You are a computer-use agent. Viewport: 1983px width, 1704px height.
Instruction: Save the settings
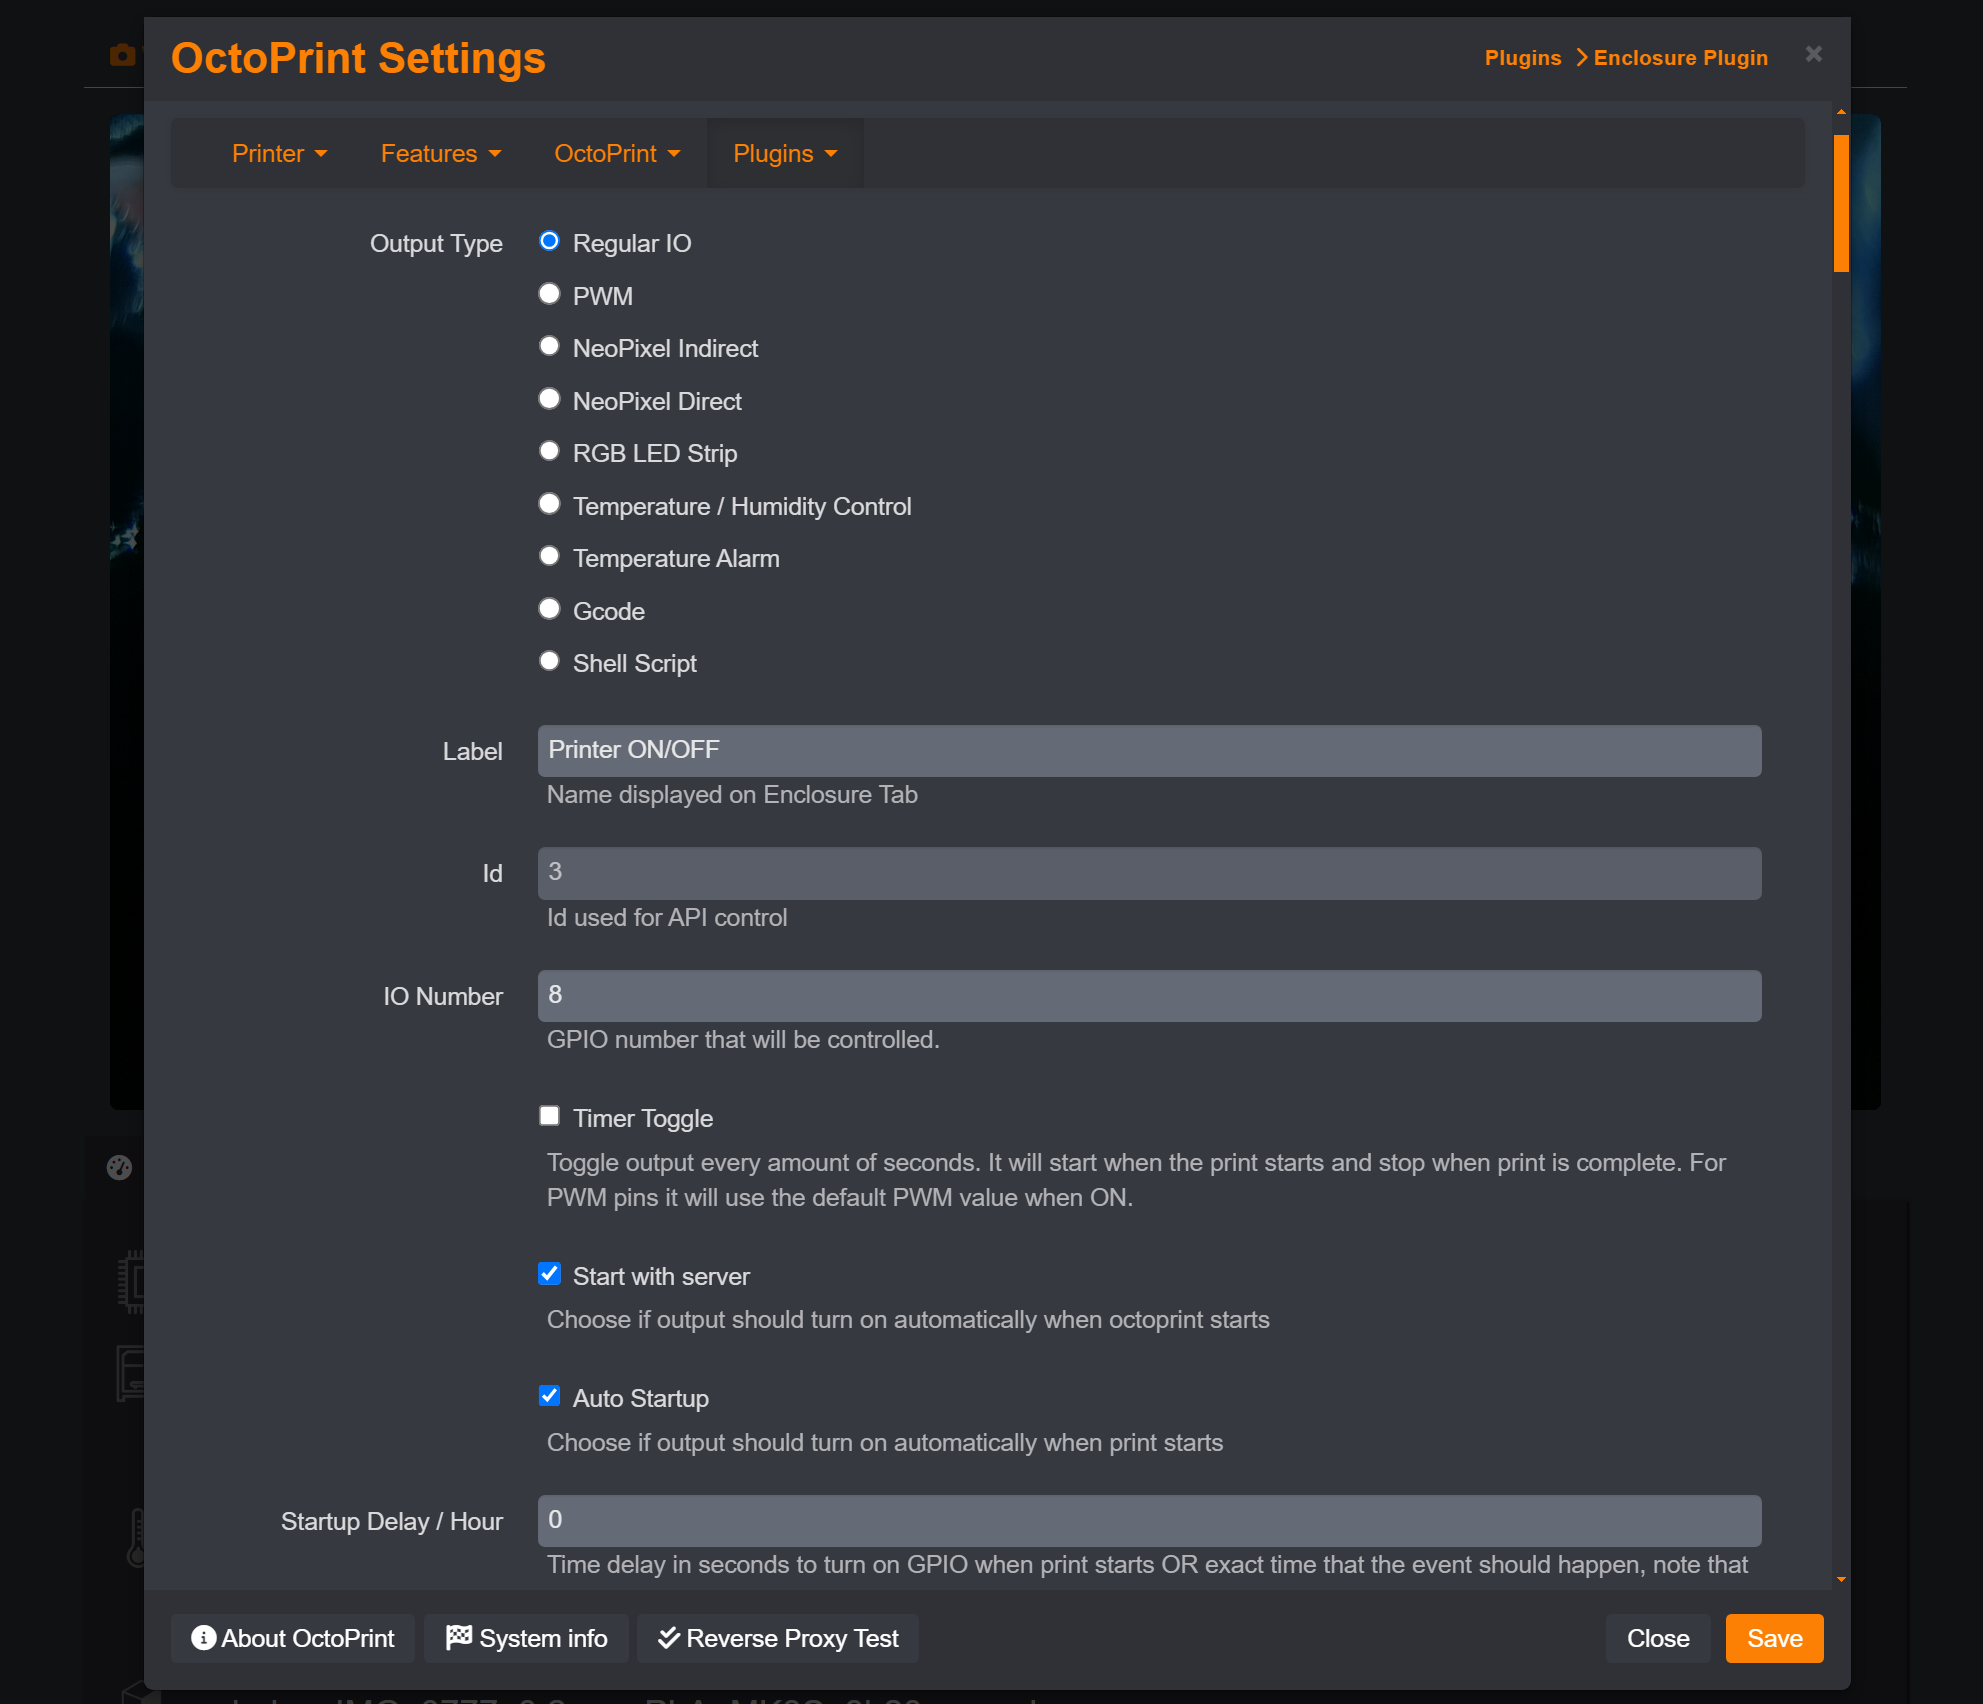point(1775,1639)
